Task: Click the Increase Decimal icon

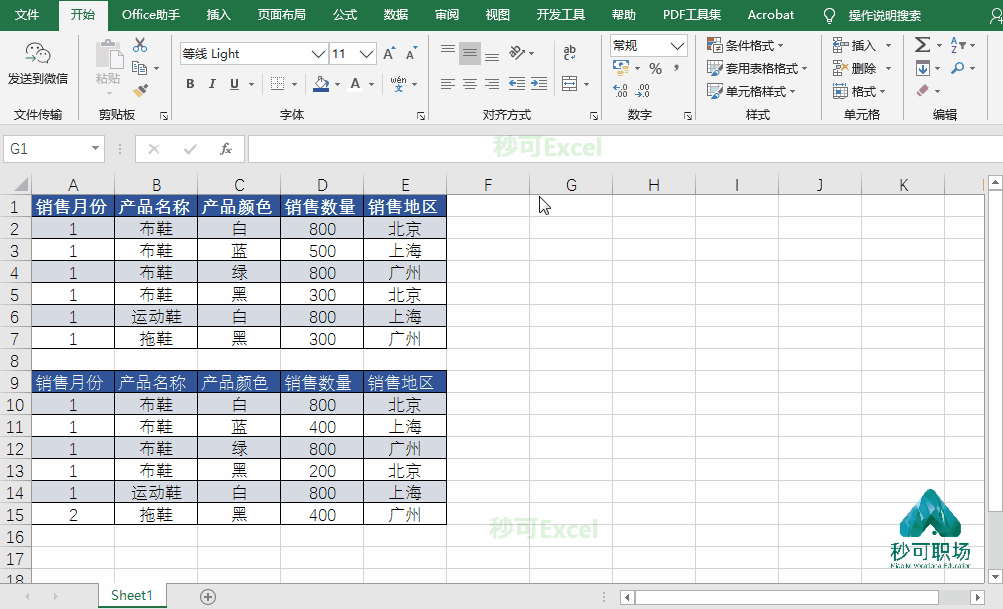Action: [620, 91]
